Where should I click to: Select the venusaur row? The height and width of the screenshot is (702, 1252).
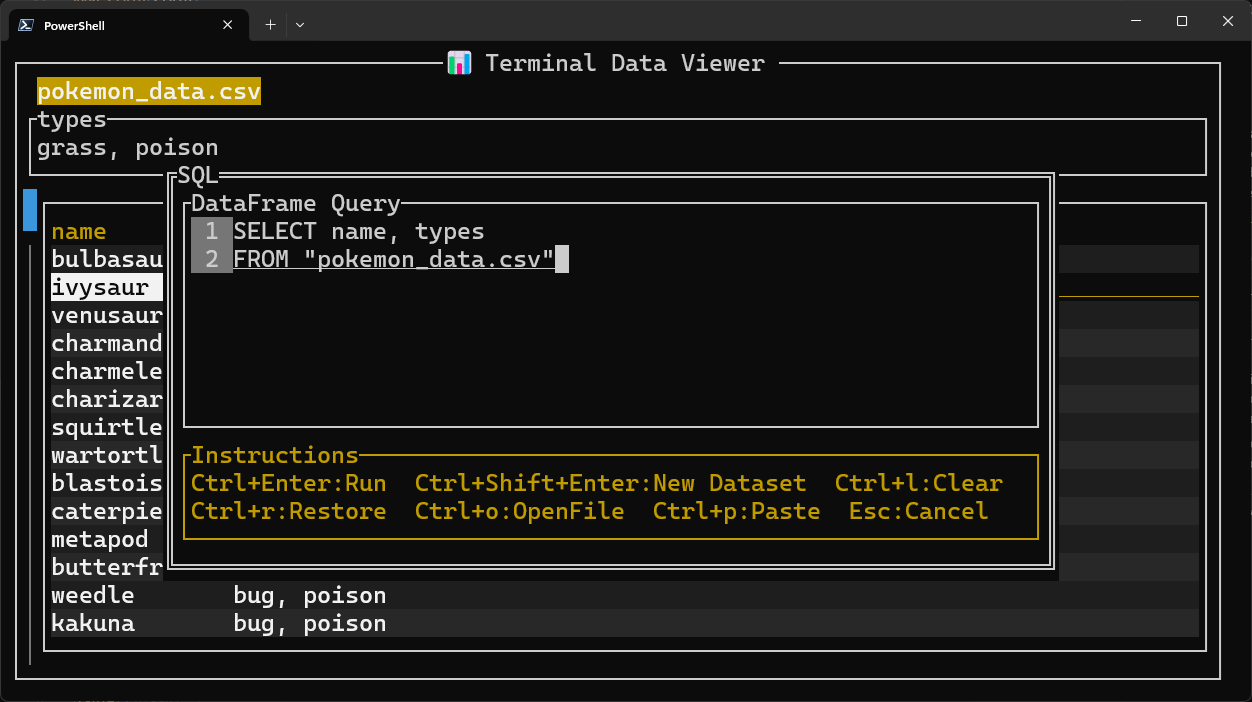[107, 315]
